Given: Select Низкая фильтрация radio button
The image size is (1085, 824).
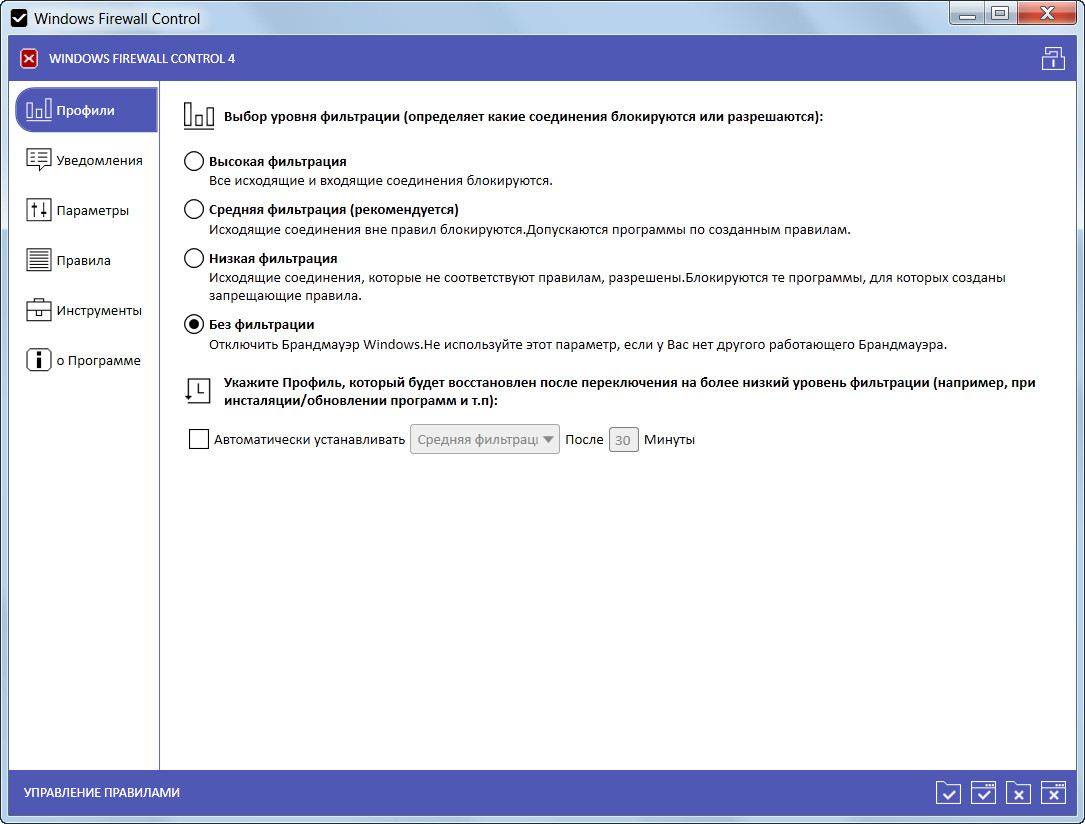Looking at the screenshot, I should 194,258.
